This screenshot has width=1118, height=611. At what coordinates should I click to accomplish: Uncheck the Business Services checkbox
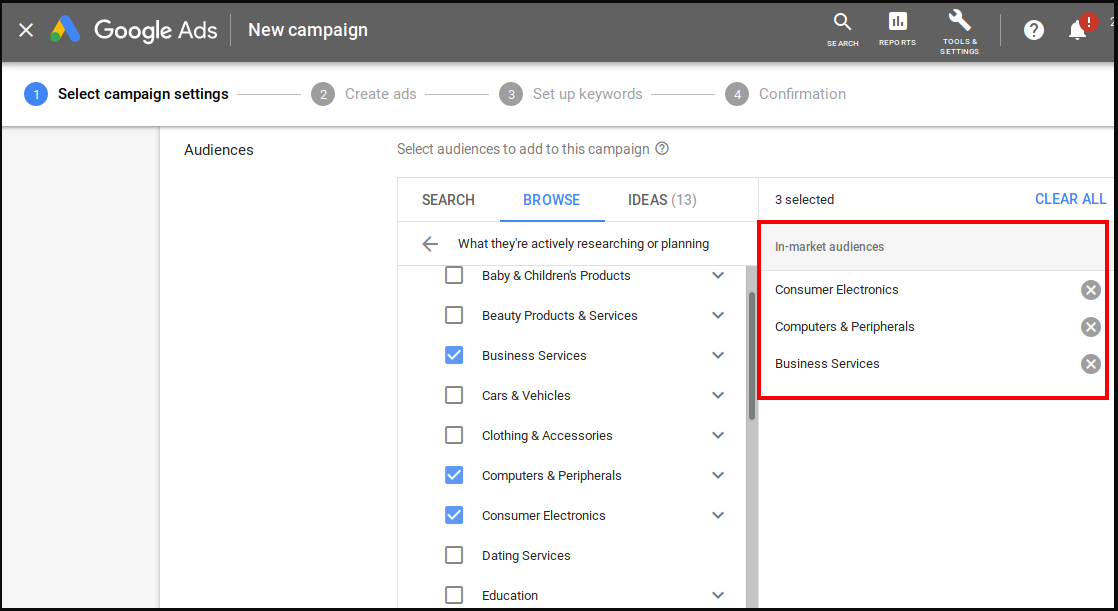tap(454, 355)
